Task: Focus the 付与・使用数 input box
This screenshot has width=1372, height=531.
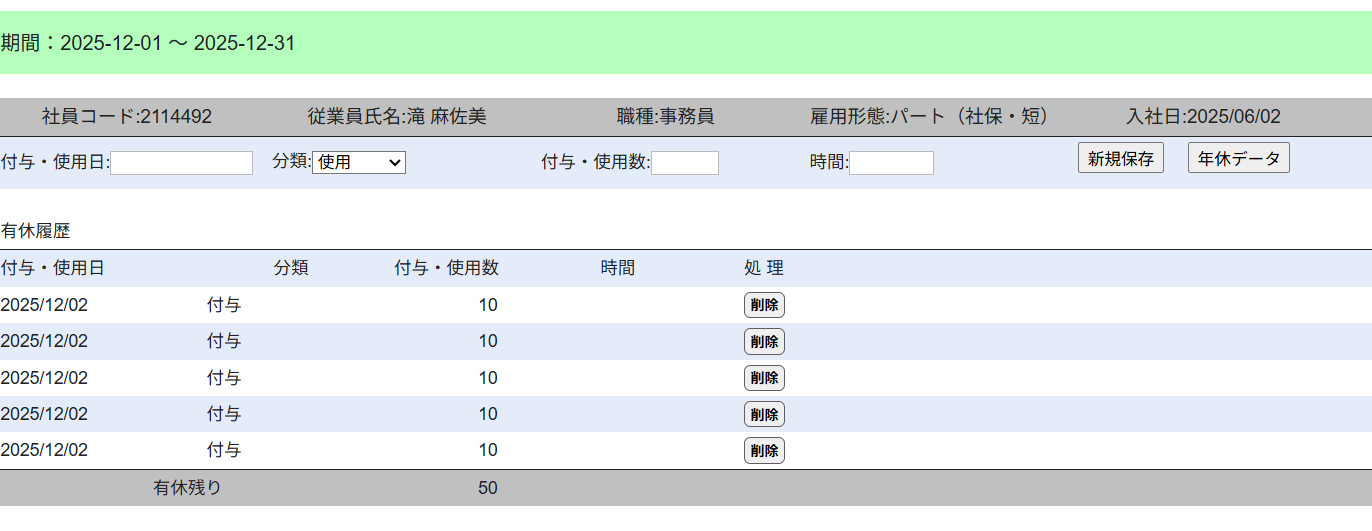Action: (x=684, y=163)
